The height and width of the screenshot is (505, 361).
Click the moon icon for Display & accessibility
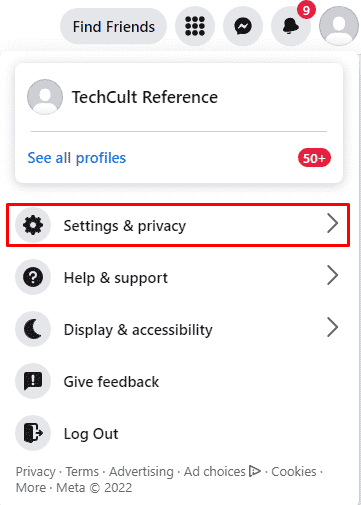(x=33, y=329)
